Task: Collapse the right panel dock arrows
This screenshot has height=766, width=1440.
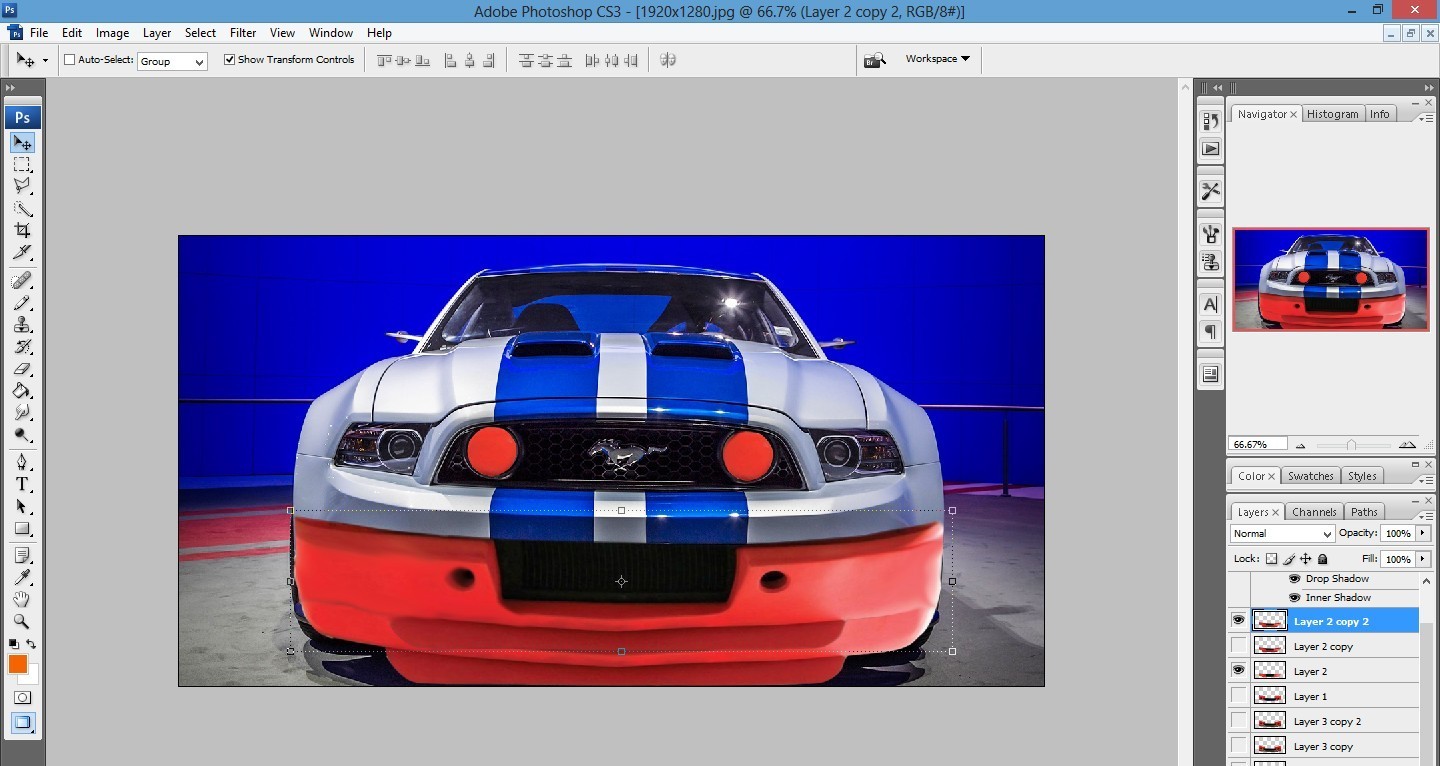Action: point(1427,88)
